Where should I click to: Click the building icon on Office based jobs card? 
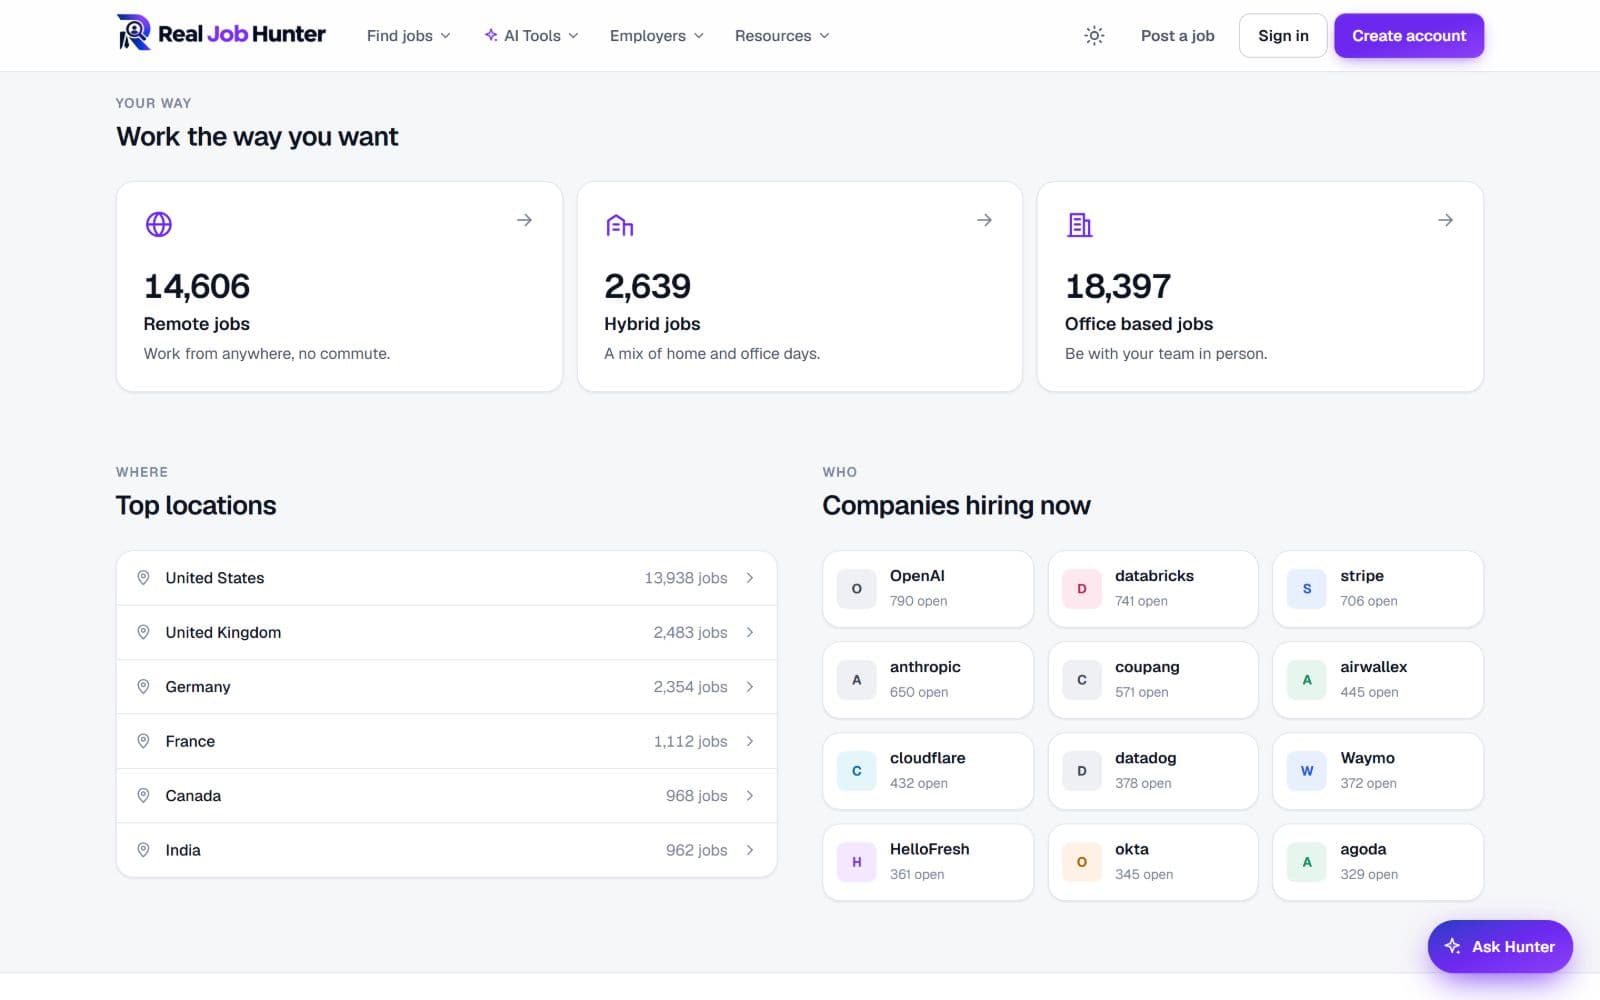pyautogui.click(x=1080, y=224)
